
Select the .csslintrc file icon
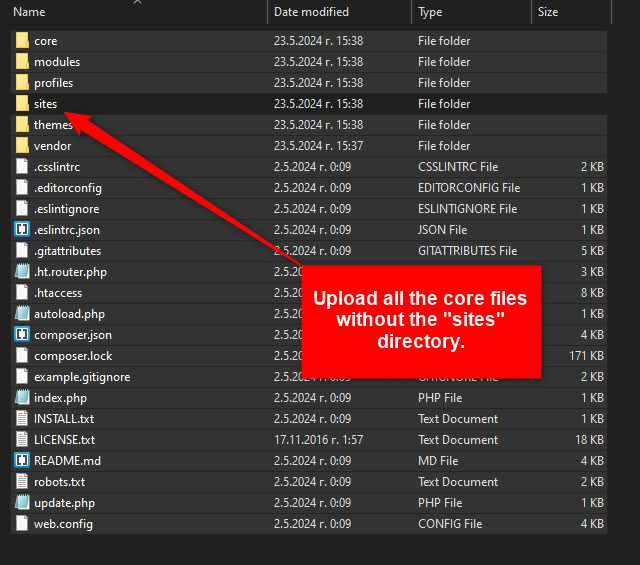tap(22, 167)
